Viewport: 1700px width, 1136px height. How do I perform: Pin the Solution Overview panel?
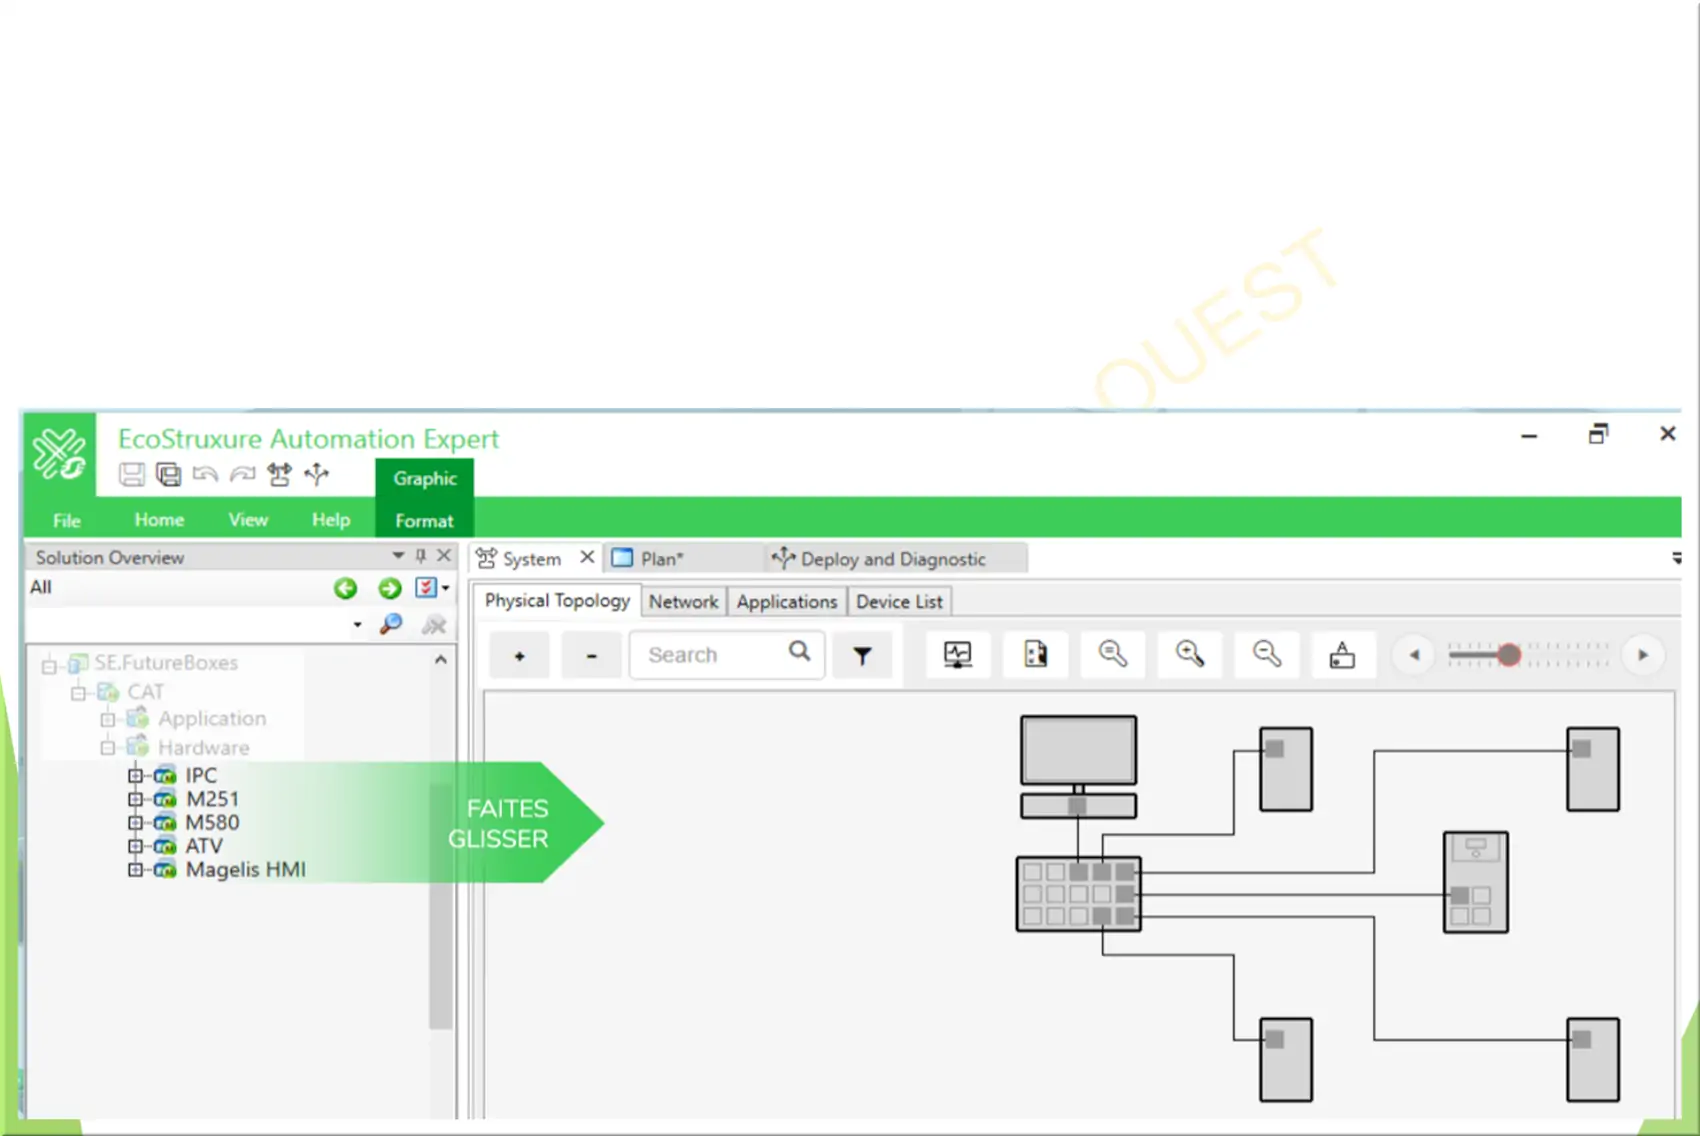420,555
